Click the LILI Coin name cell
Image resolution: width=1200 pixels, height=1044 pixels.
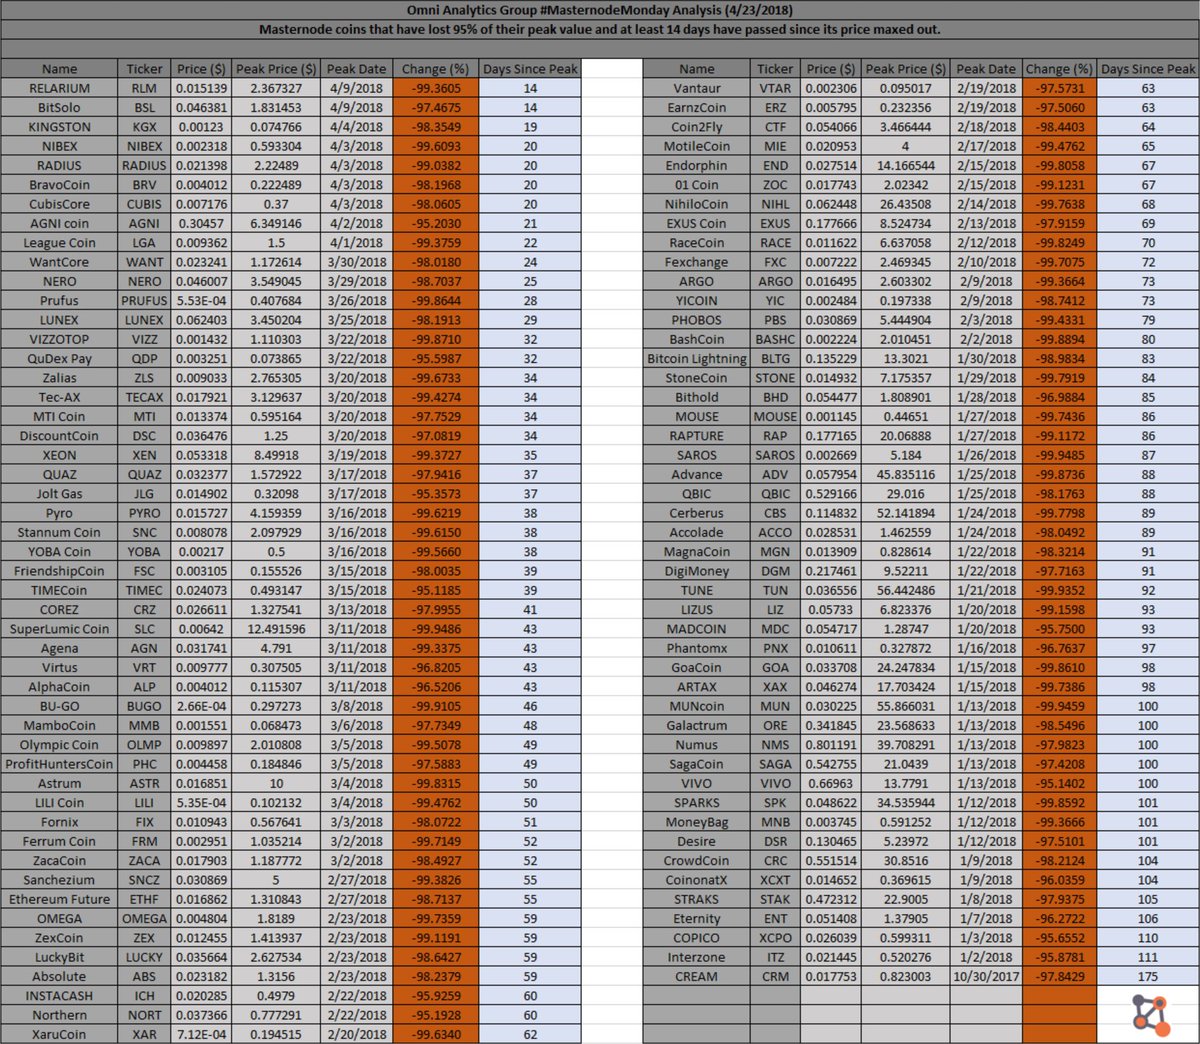point(59,803)
